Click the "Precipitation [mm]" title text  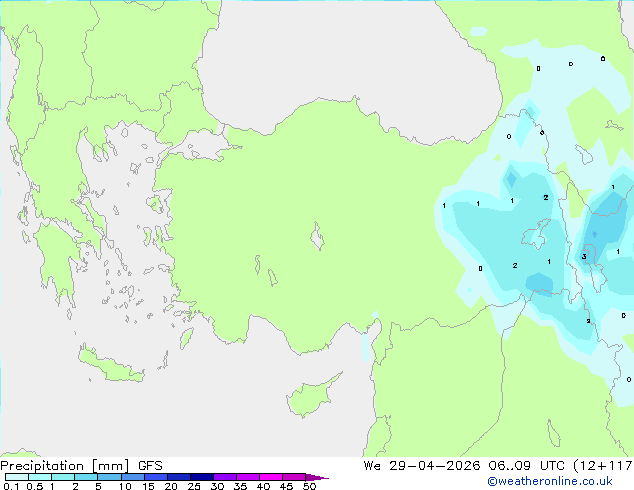click(65, 466)
